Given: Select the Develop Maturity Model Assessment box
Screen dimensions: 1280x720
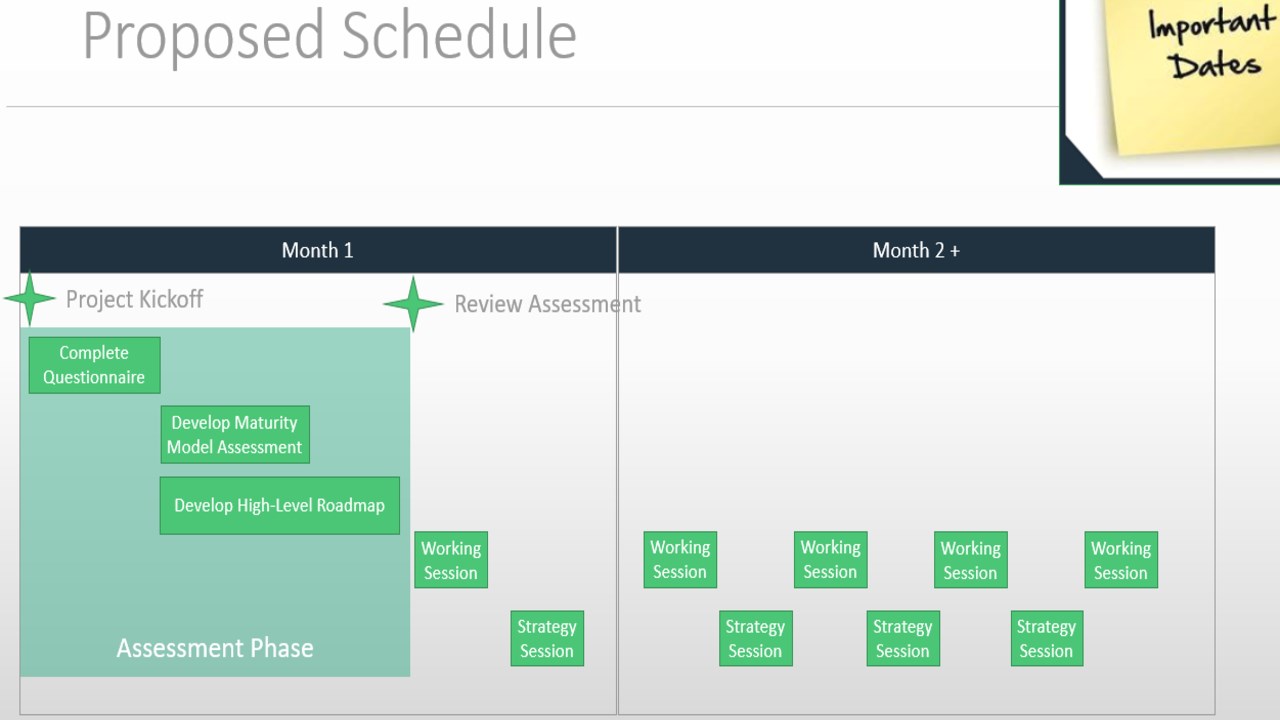Looking at the screenshot, I should [x=235, y=435].
